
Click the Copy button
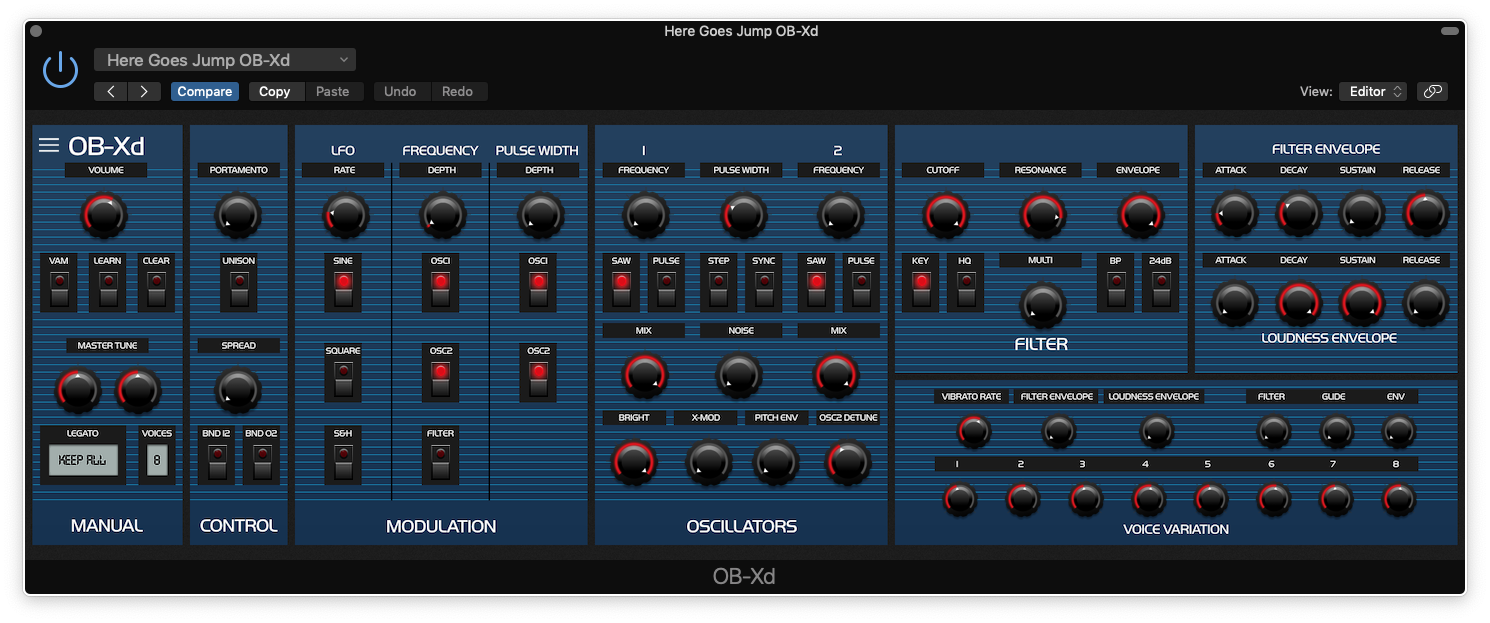275,91
